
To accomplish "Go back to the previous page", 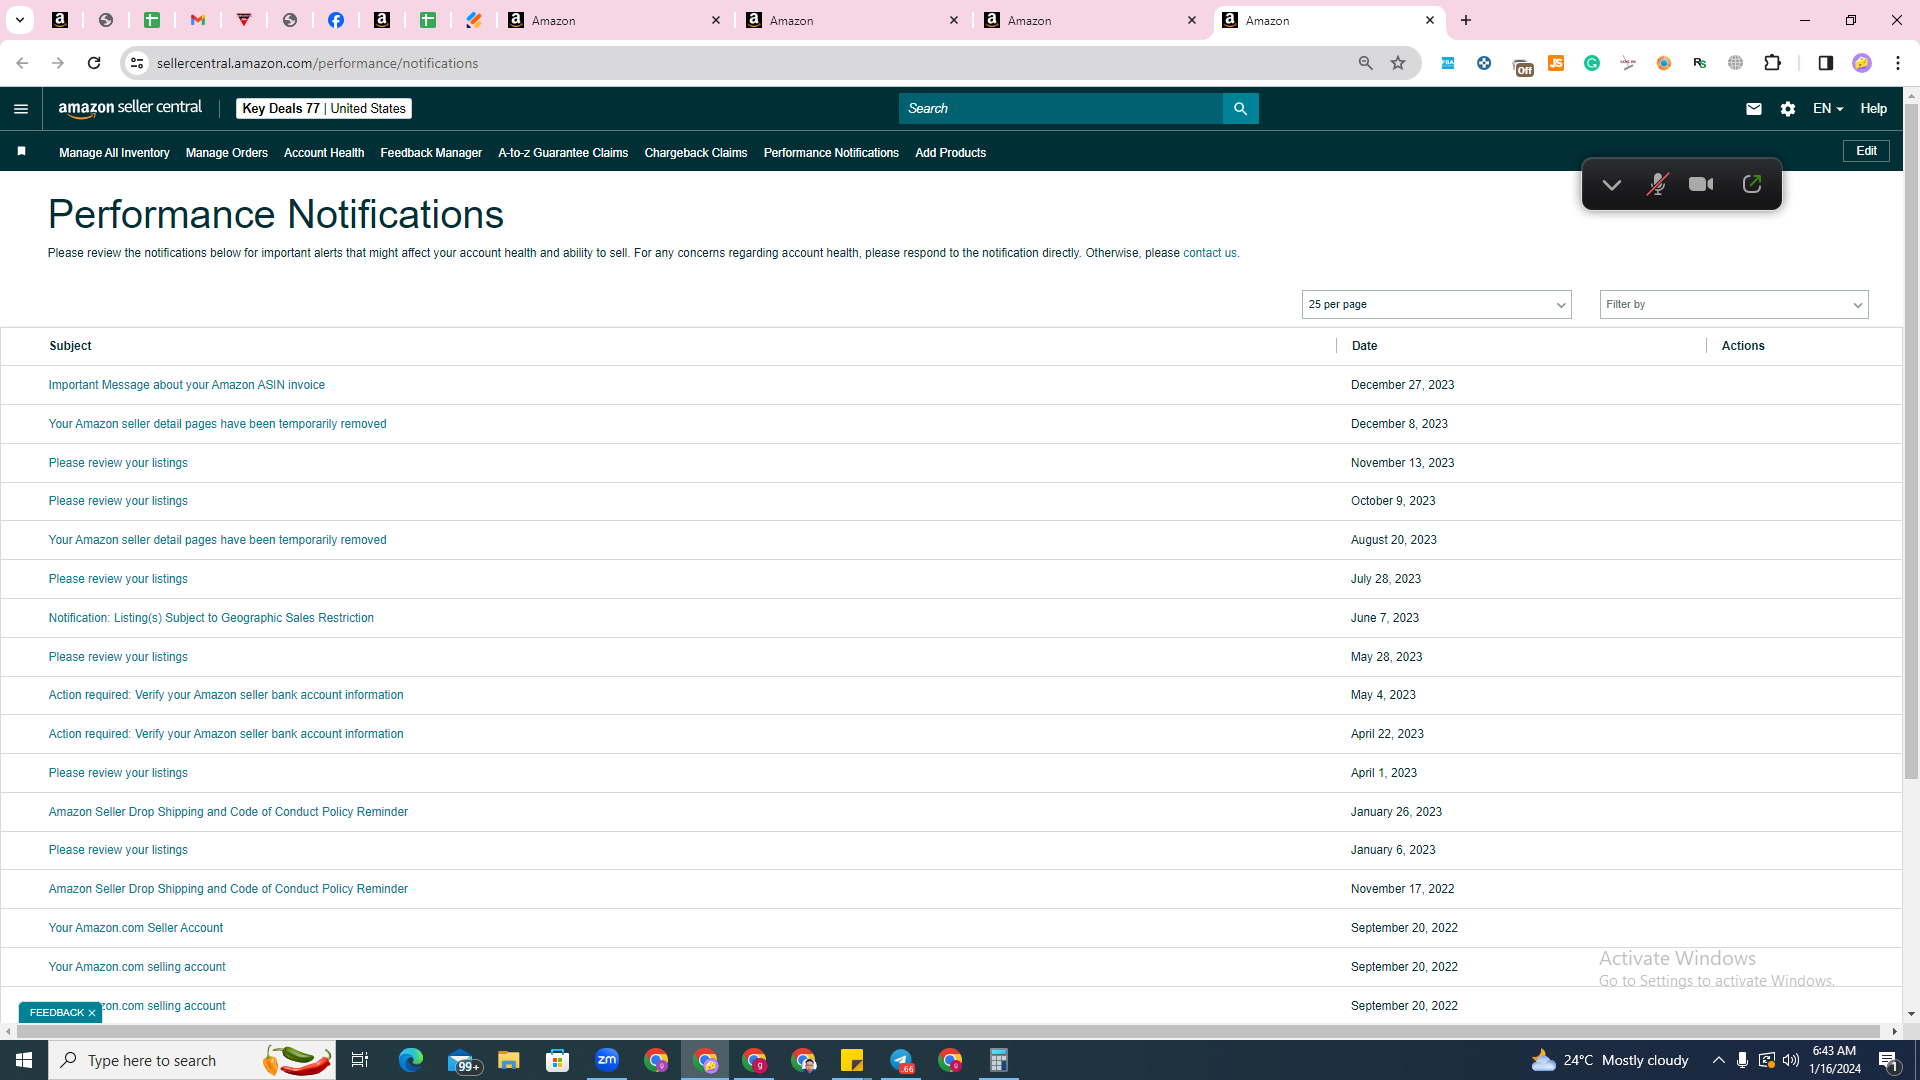I will (x=21, y=63).
